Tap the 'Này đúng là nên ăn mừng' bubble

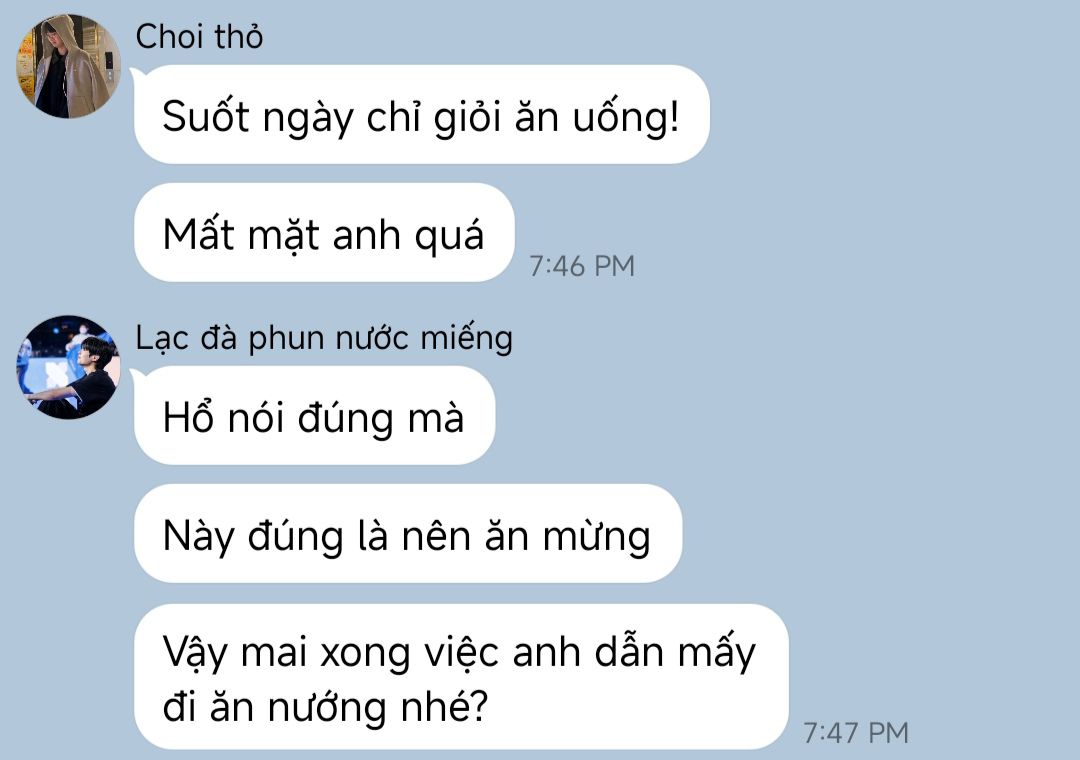(x=408, y=534)
